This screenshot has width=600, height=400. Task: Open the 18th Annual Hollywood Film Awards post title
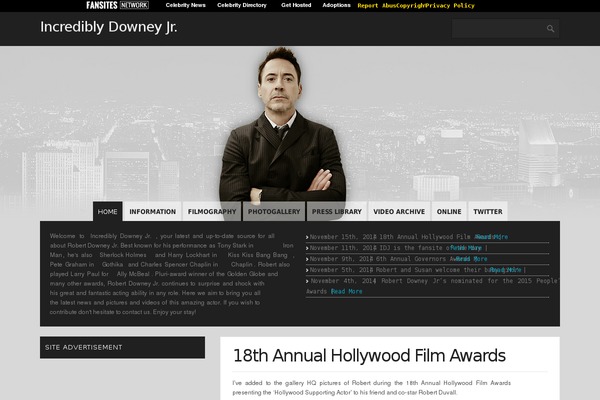click(x=369, y=356)
